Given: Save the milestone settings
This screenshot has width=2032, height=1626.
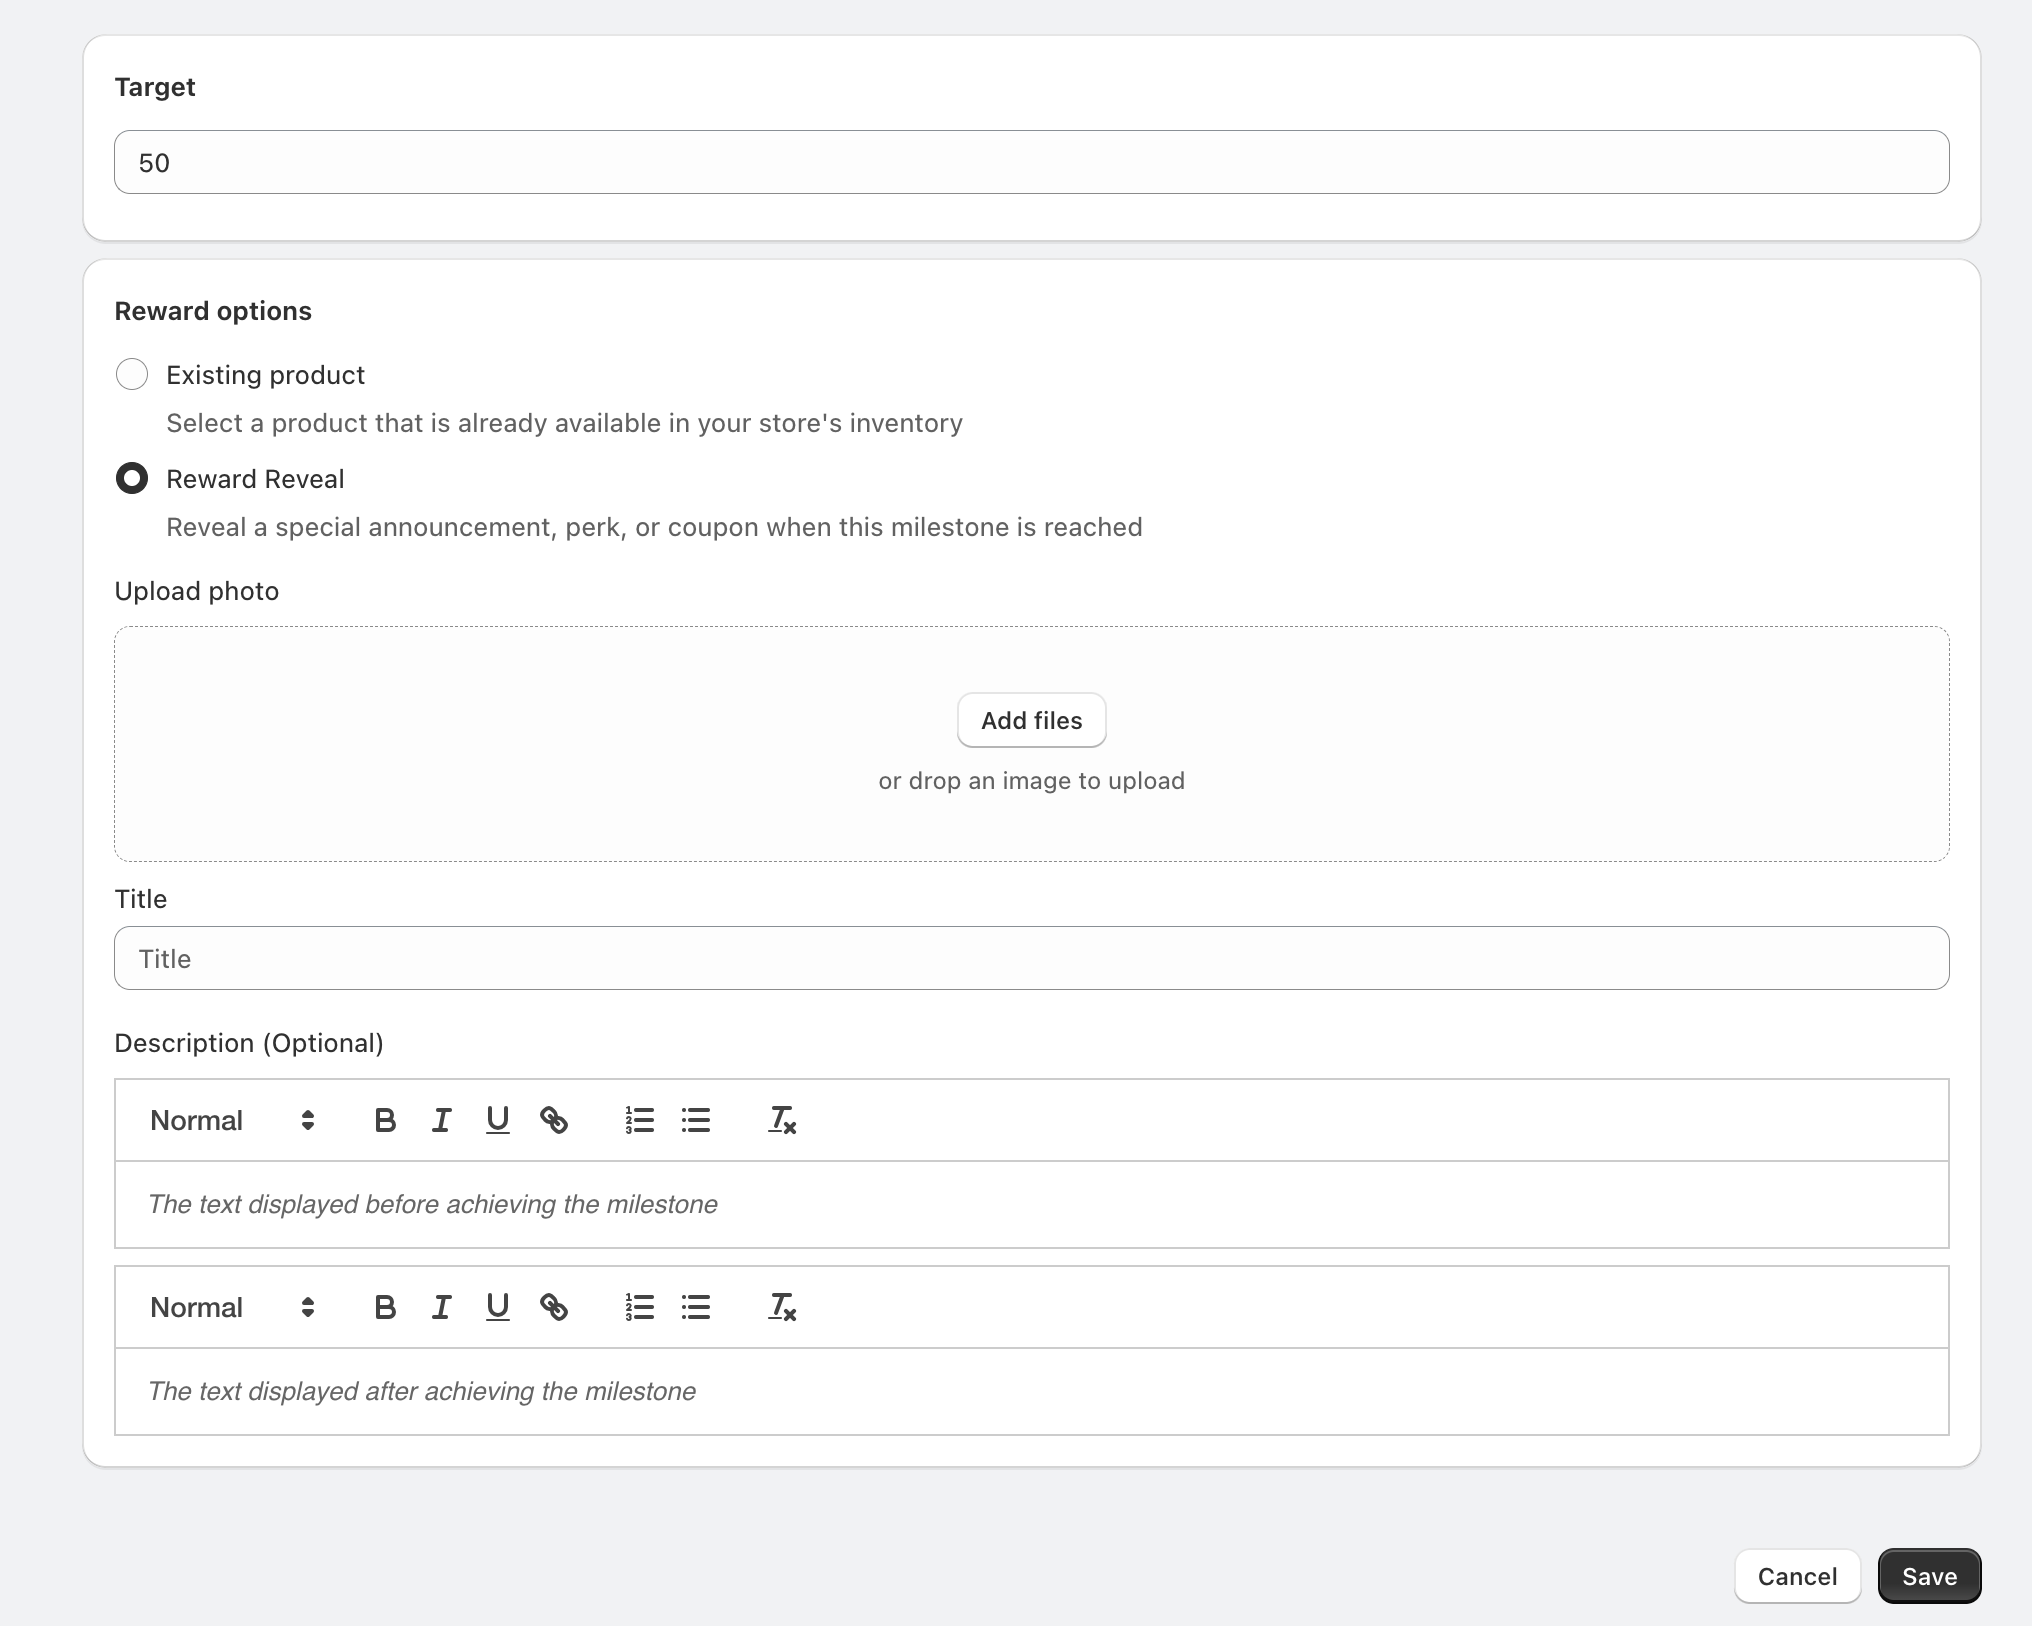Looking at the screenshot, I should pos(1929,1576).
